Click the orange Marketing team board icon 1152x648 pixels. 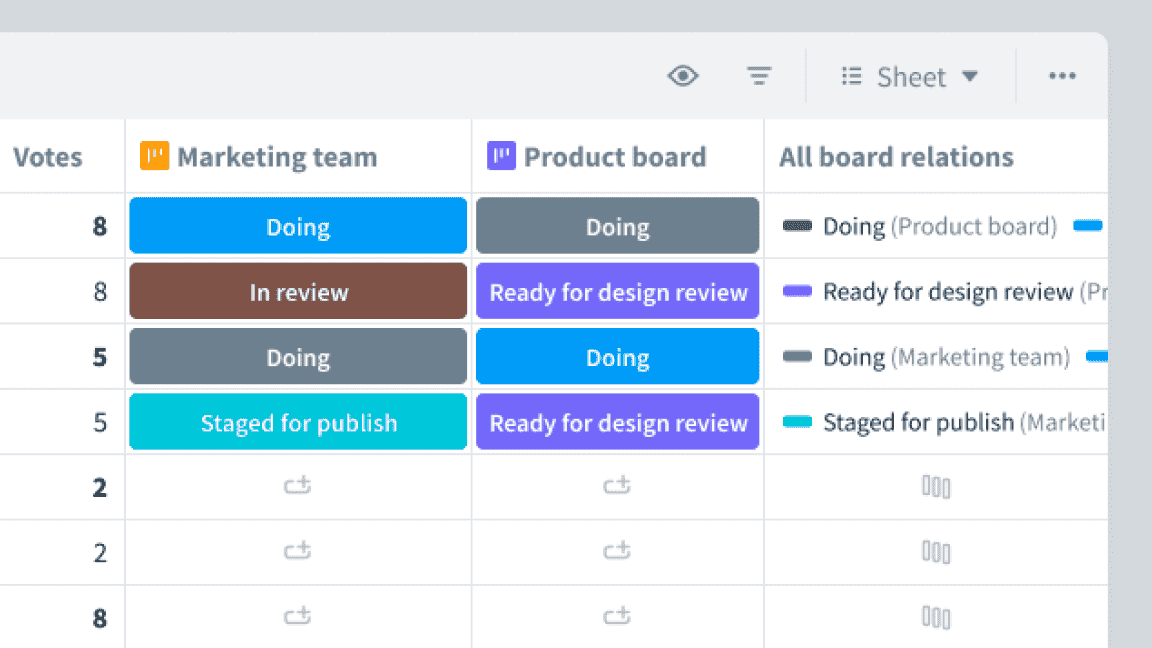(x=154, y=156)
